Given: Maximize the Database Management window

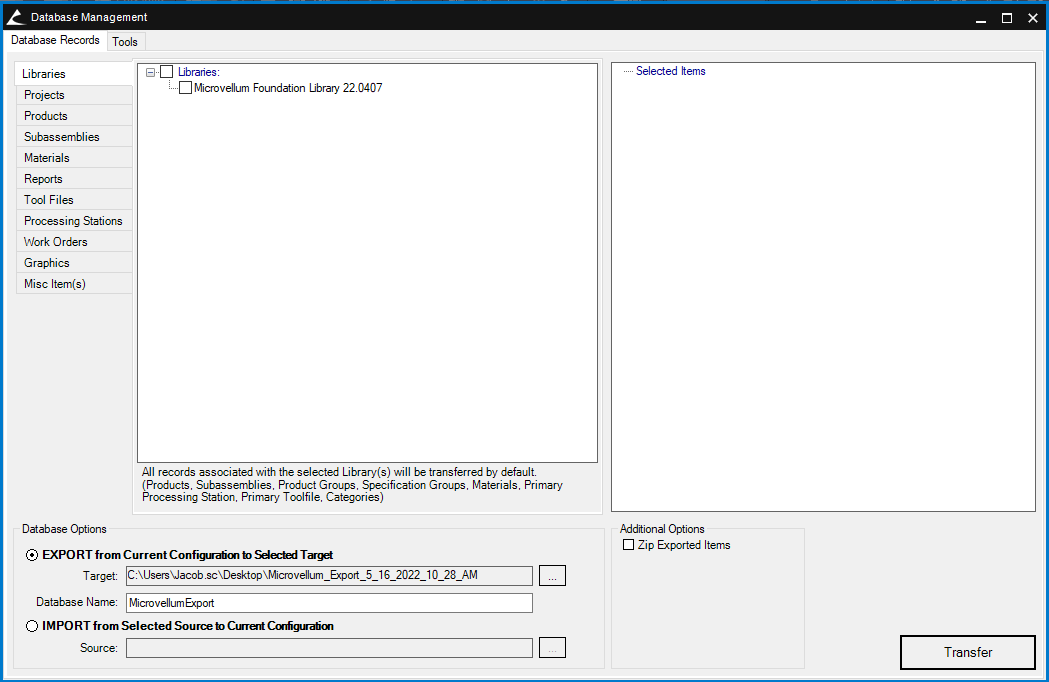Looking at the screenshot, I should [x=1007, y=17].
